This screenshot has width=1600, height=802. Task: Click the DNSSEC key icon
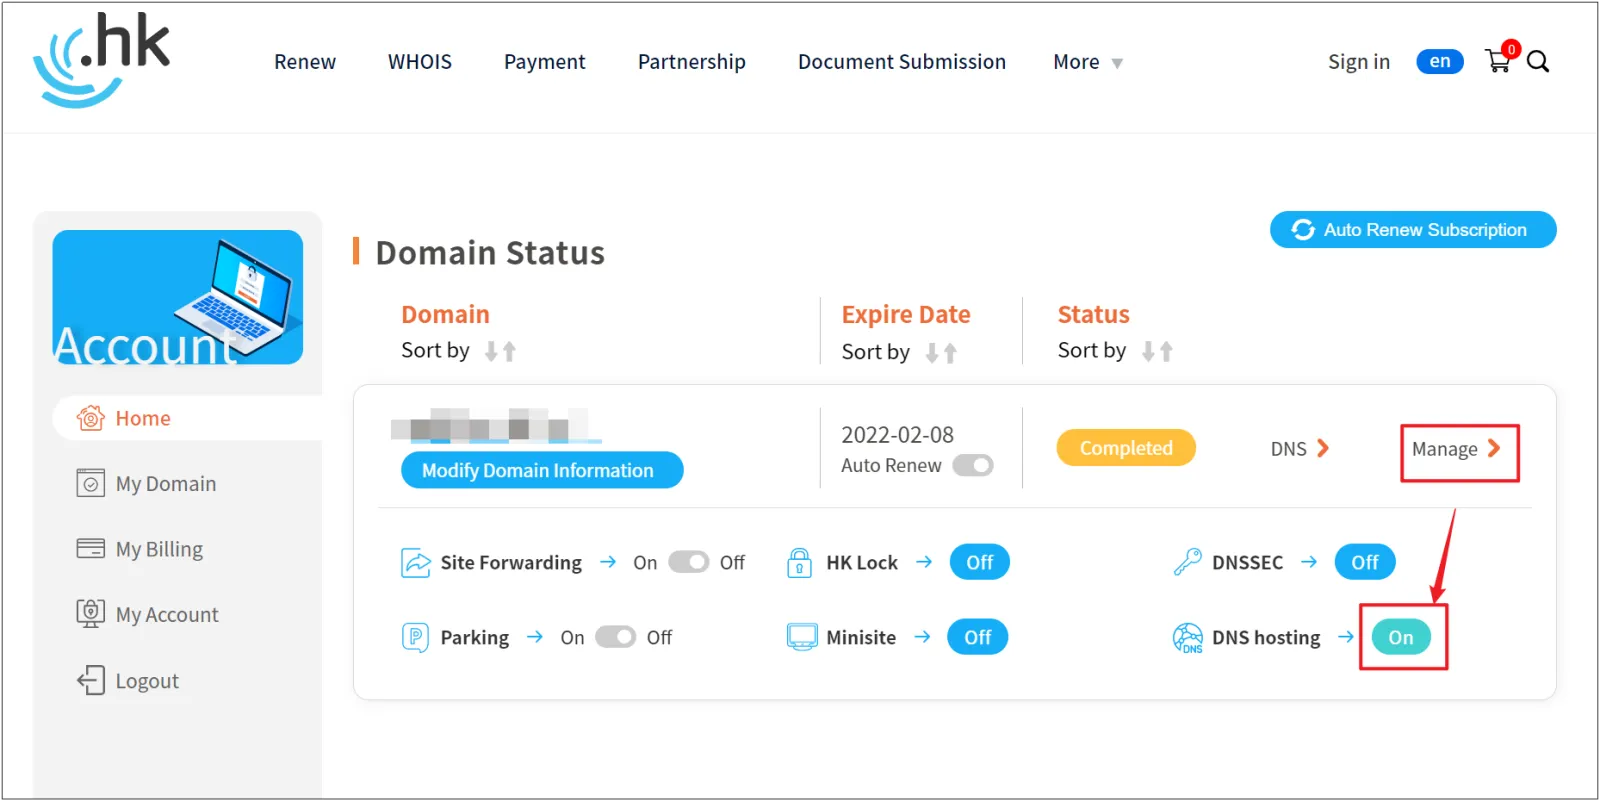(1187, 562)
